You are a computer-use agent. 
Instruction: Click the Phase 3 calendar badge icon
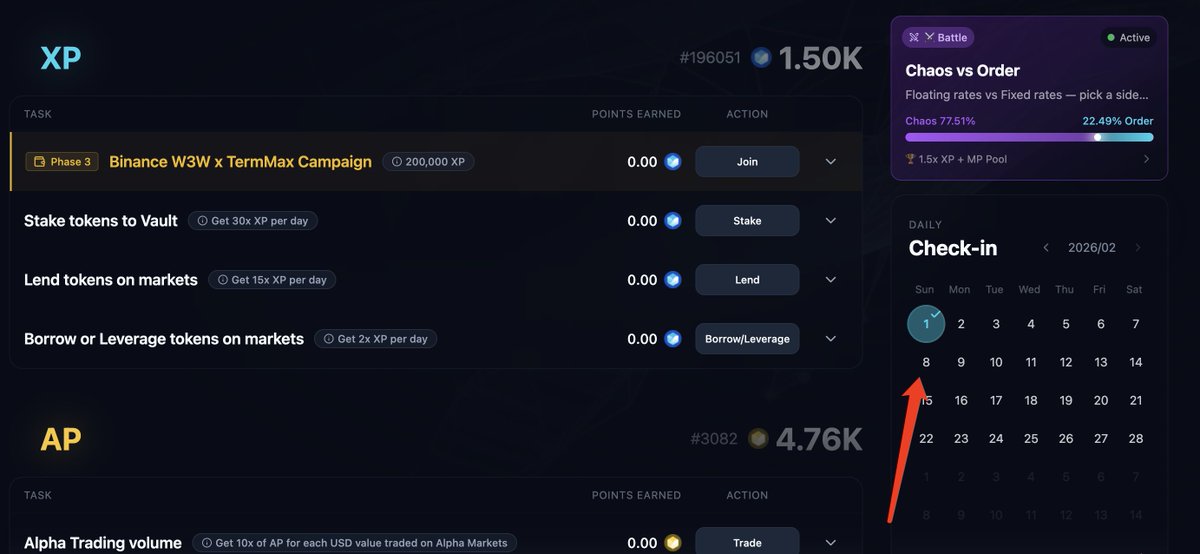pos(39,162)
